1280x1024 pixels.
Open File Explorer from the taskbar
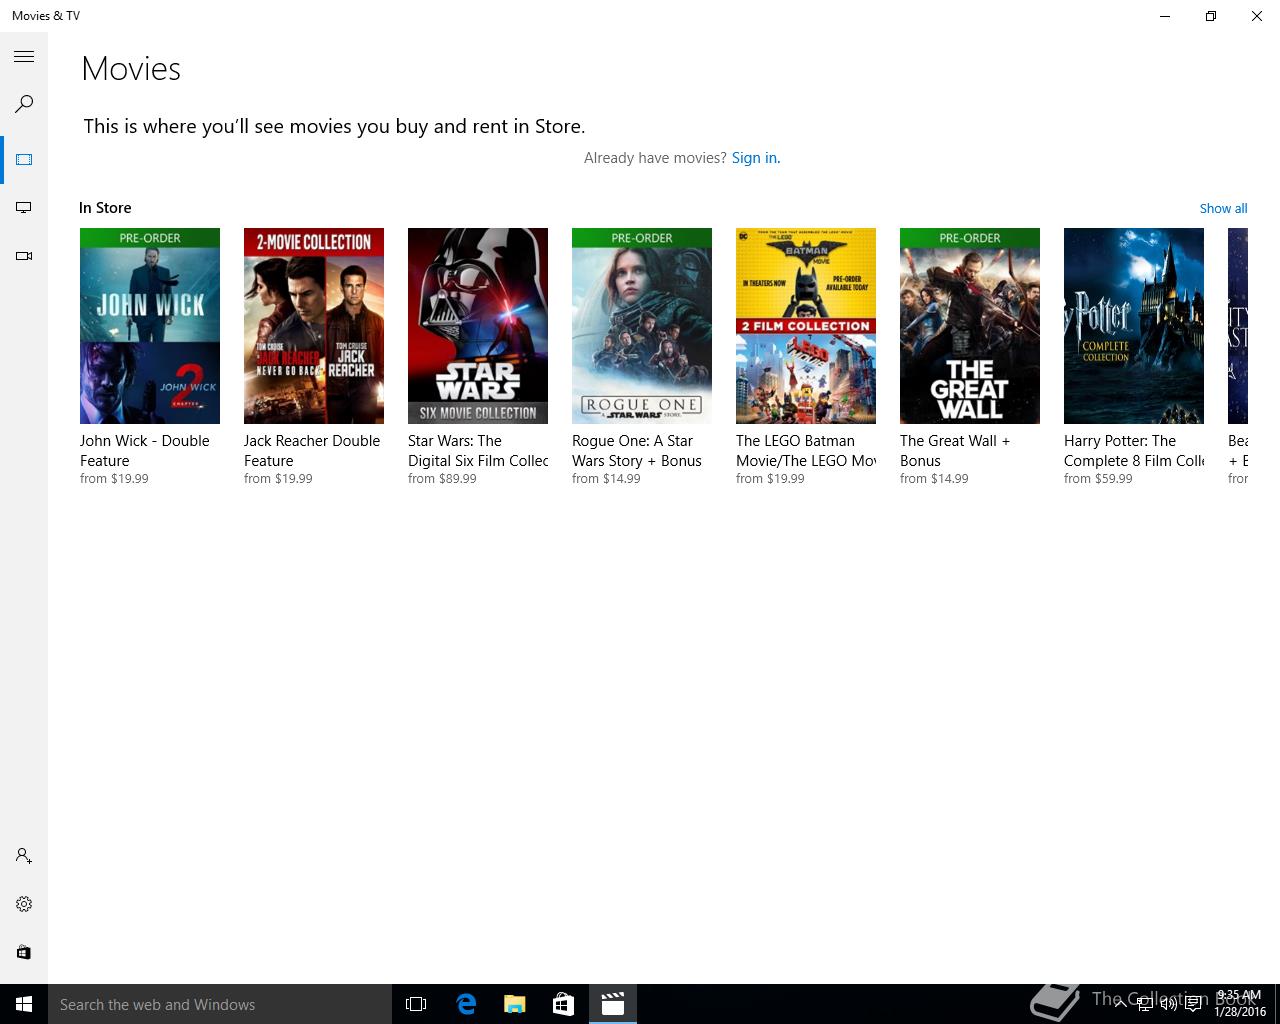click(514, 1004)
